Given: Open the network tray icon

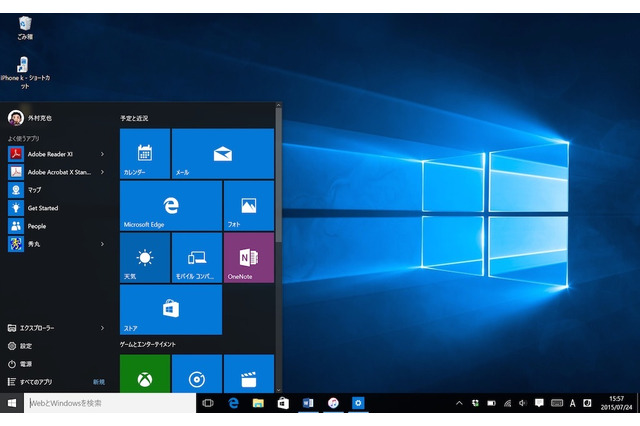Looking at the screenshot, I should (x=507, y=403).
